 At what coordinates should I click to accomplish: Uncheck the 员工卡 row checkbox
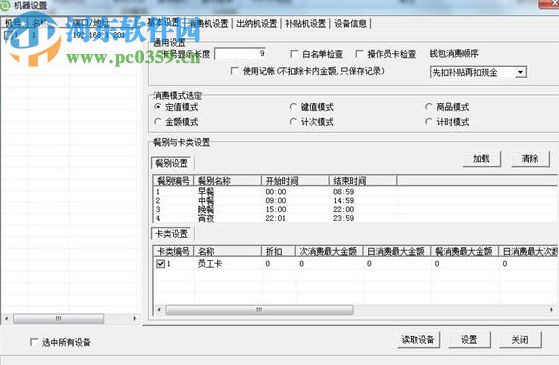click(x=160, y=264)
